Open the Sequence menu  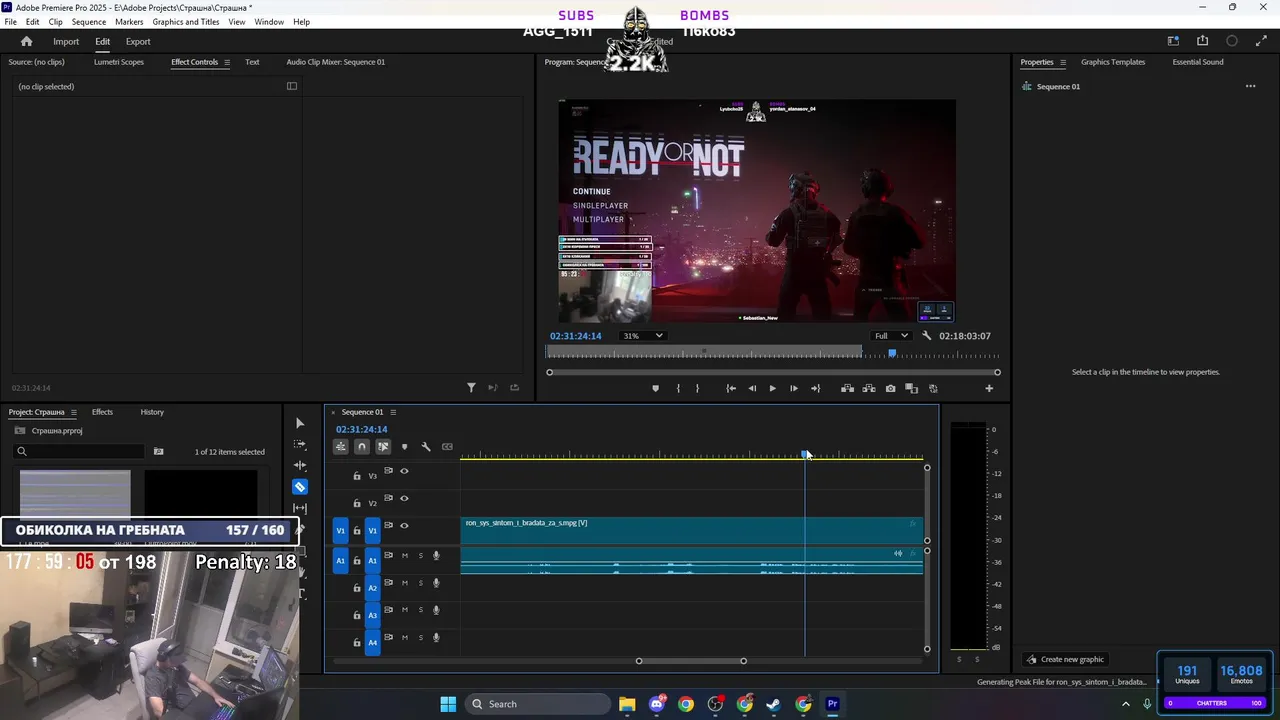(89, 22)
